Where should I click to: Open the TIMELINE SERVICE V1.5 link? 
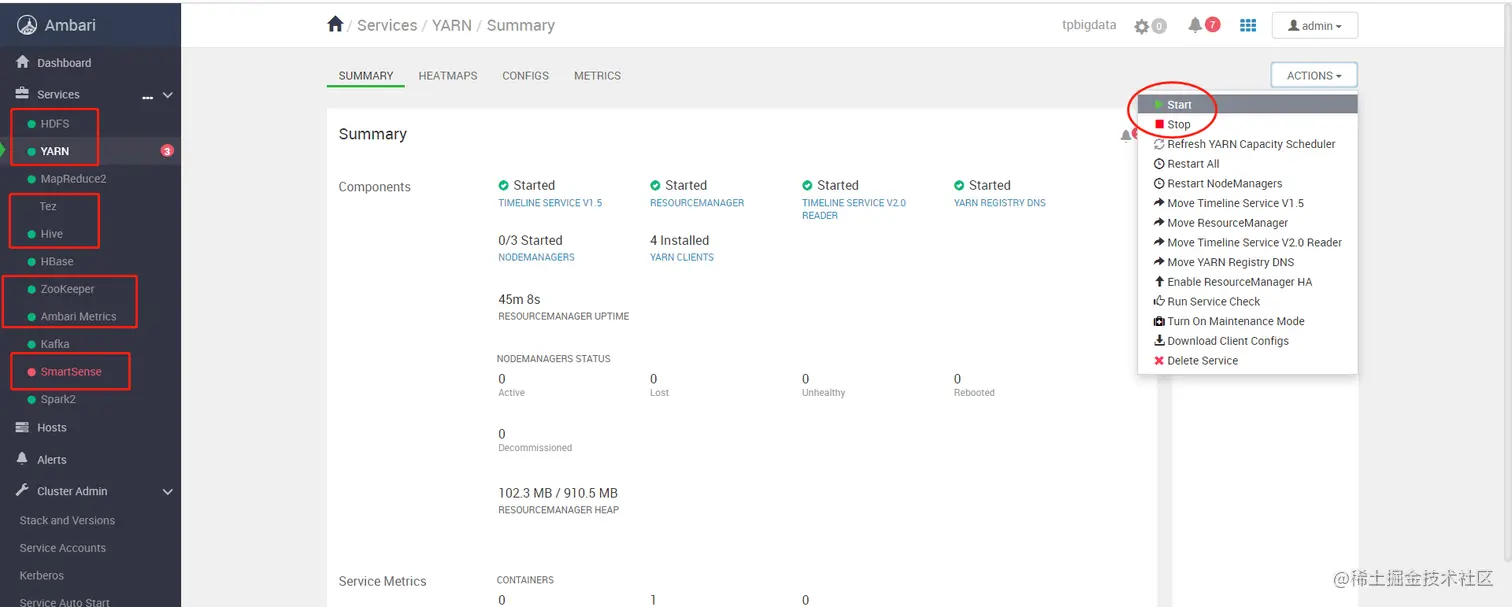point(550,203)
